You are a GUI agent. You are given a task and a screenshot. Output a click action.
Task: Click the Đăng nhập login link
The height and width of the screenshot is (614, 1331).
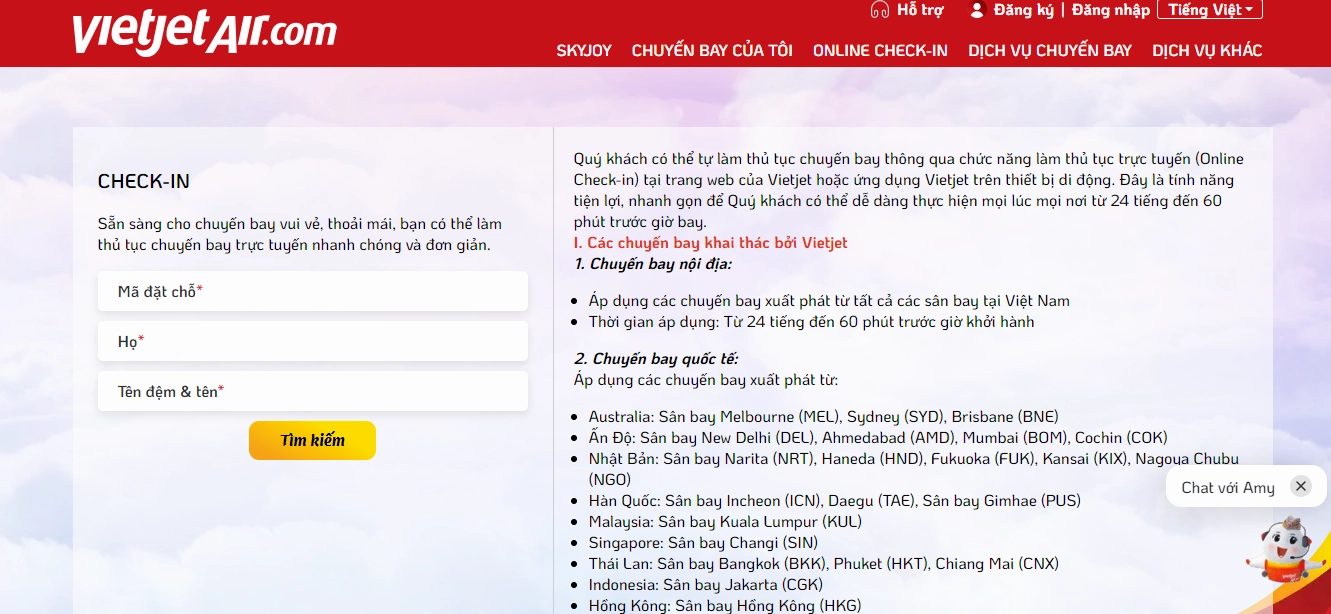1111,10
